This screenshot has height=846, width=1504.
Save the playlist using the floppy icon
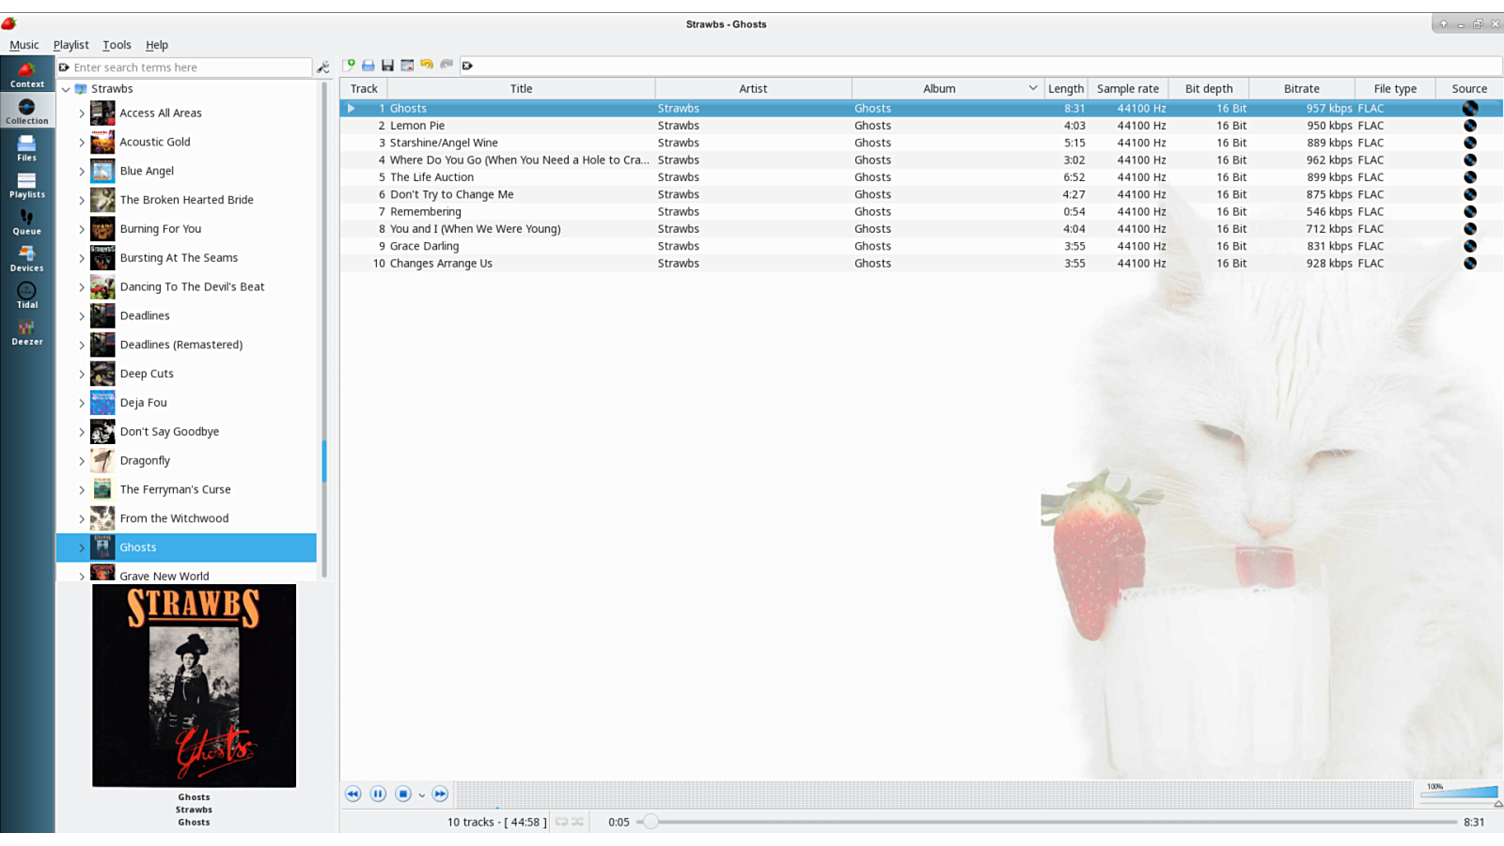(388, 66)
